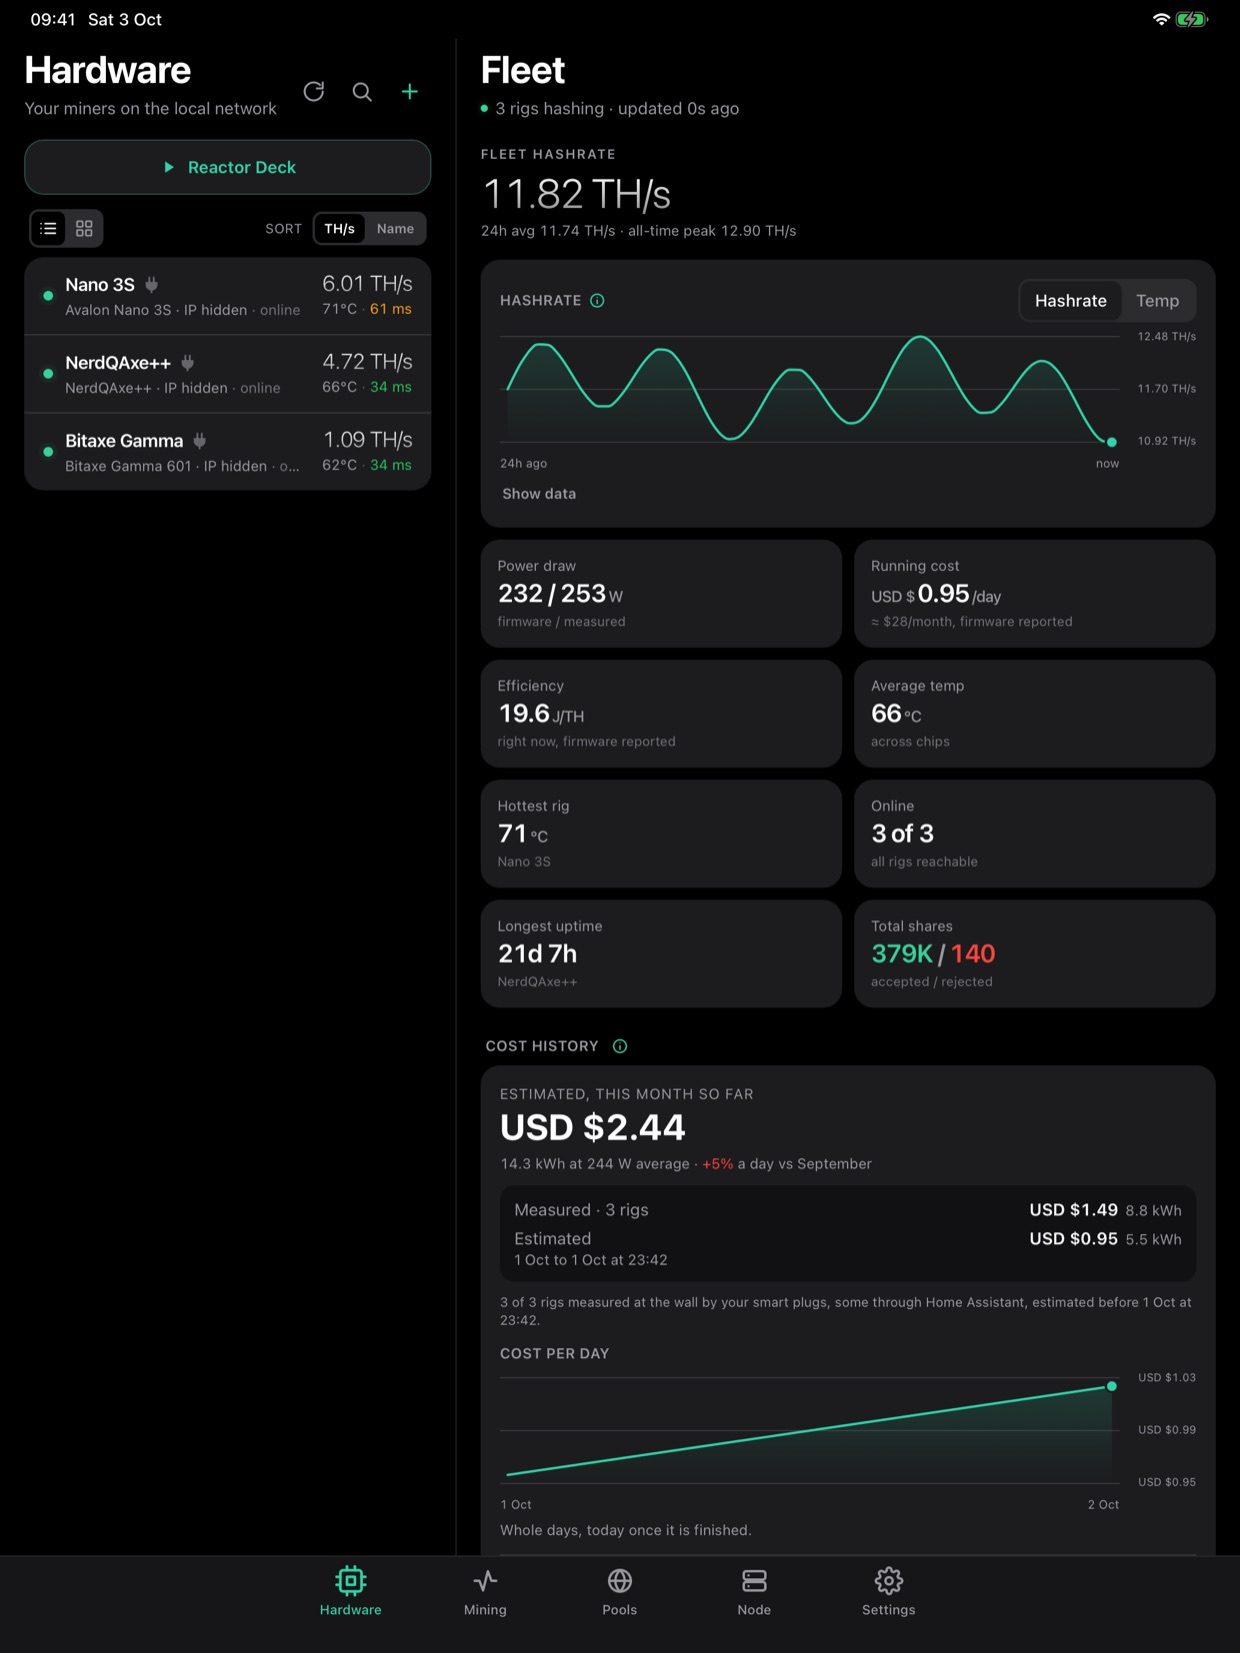Open the hardware search icon
Image resolution: width=1240 pixels, height=1653 pixels.
(362, 92)
